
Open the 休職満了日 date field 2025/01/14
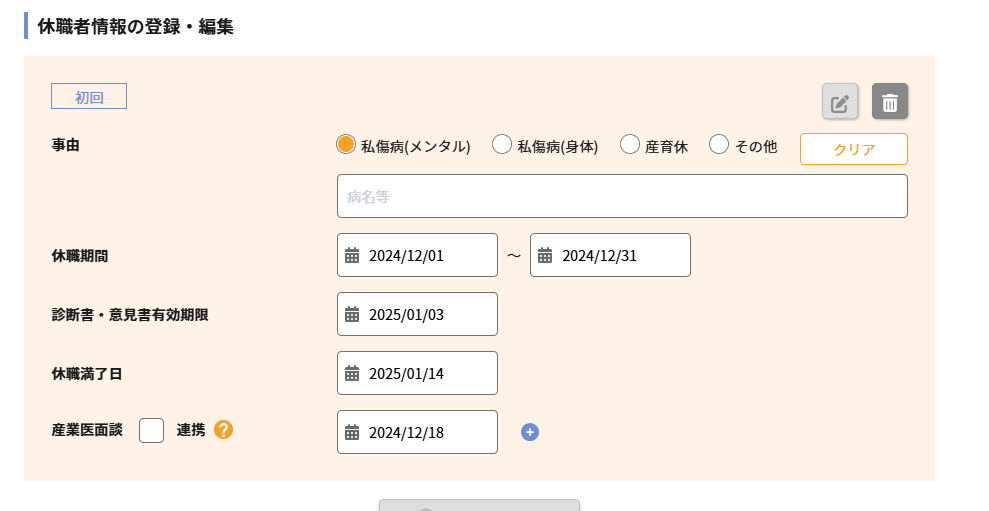(x=417, y=373)
